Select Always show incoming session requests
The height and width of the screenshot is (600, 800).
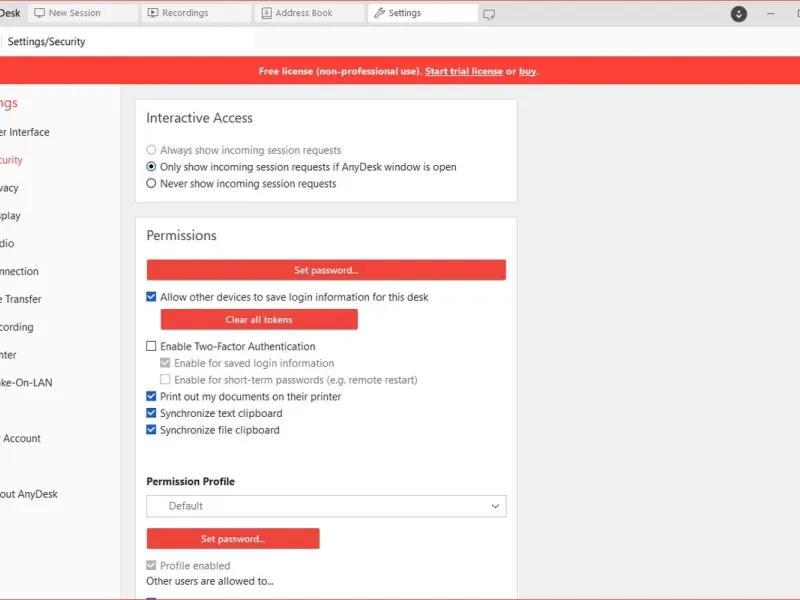151,150
